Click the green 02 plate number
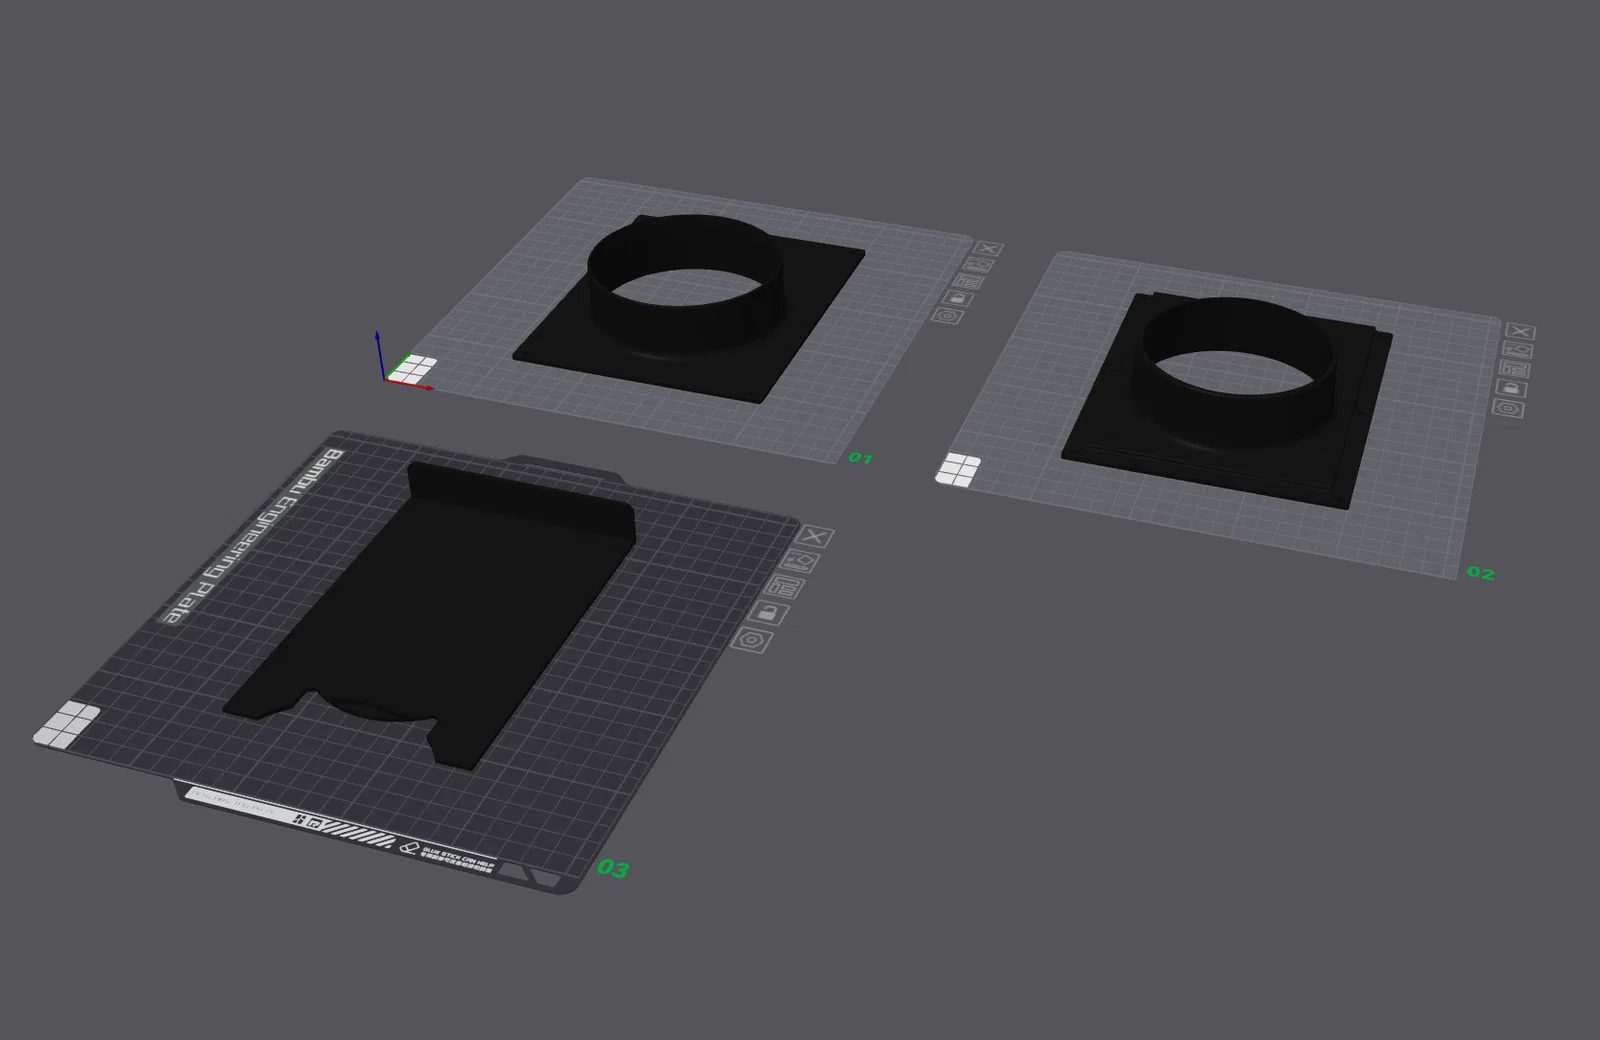This screenshot has width=1600, height=1040. pos(1480,573)
